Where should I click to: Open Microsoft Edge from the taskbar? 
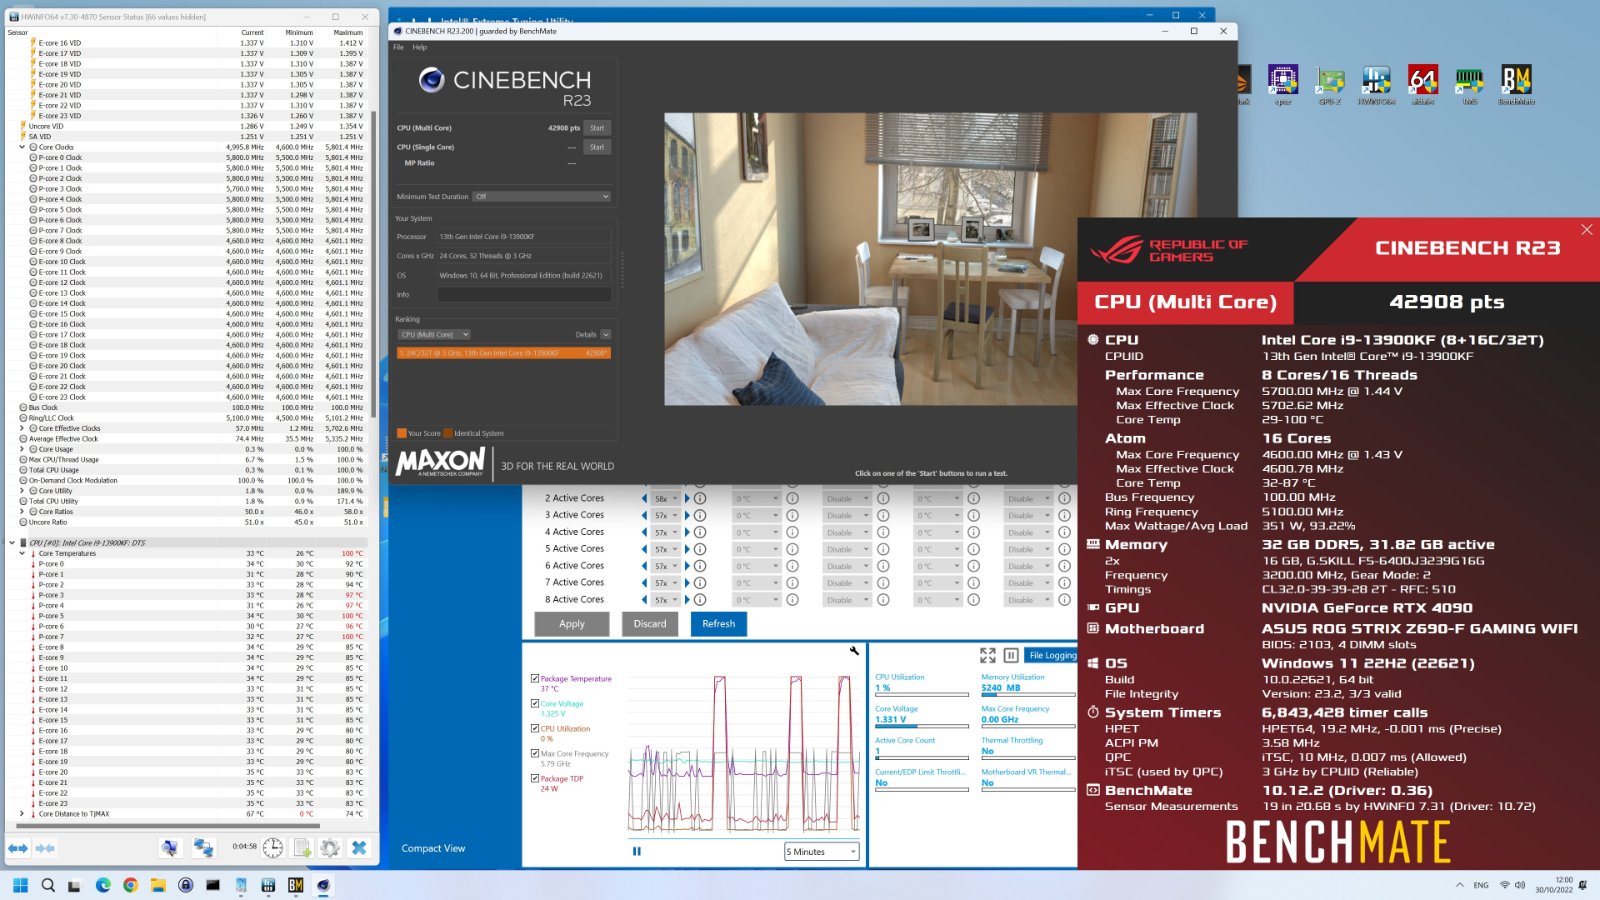click(x=103, y=885)
